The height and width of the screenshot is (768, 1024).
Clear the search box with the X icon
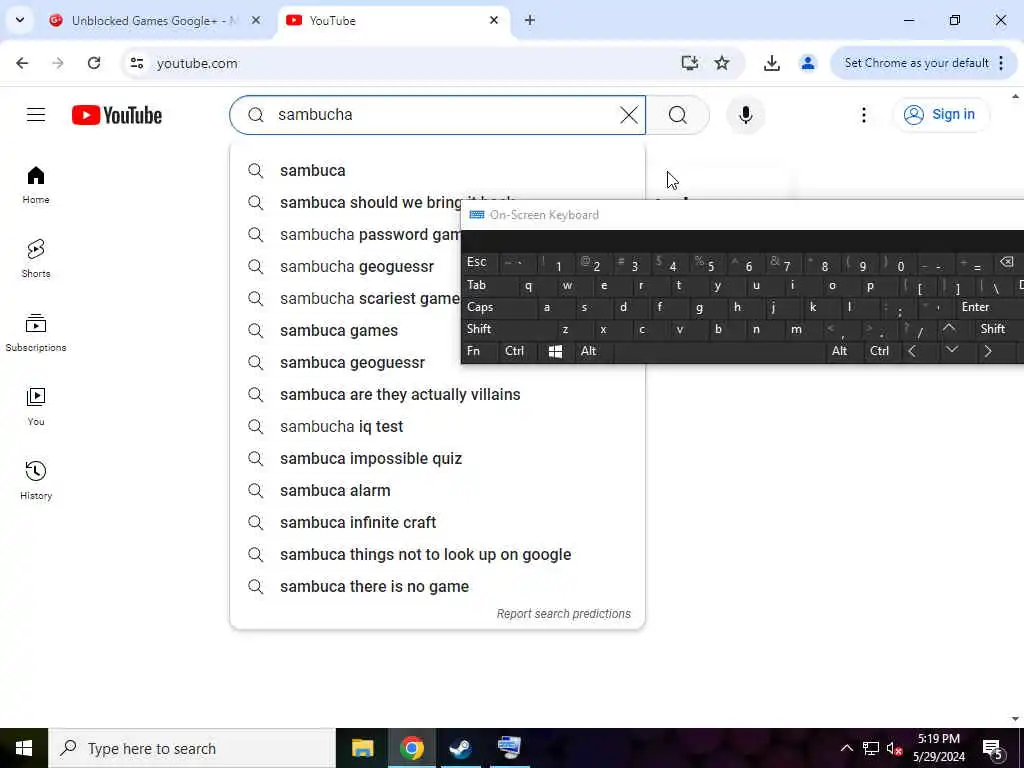(629, 115)
